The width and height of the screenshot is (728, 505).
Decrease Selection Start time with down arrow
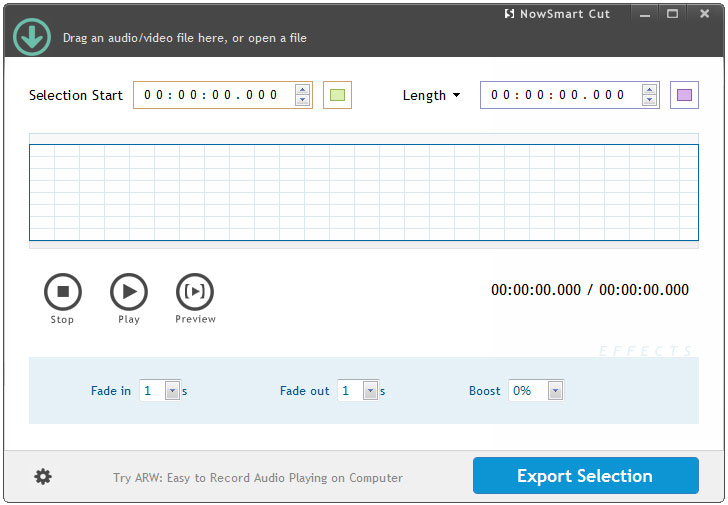[x=302, y=100]
